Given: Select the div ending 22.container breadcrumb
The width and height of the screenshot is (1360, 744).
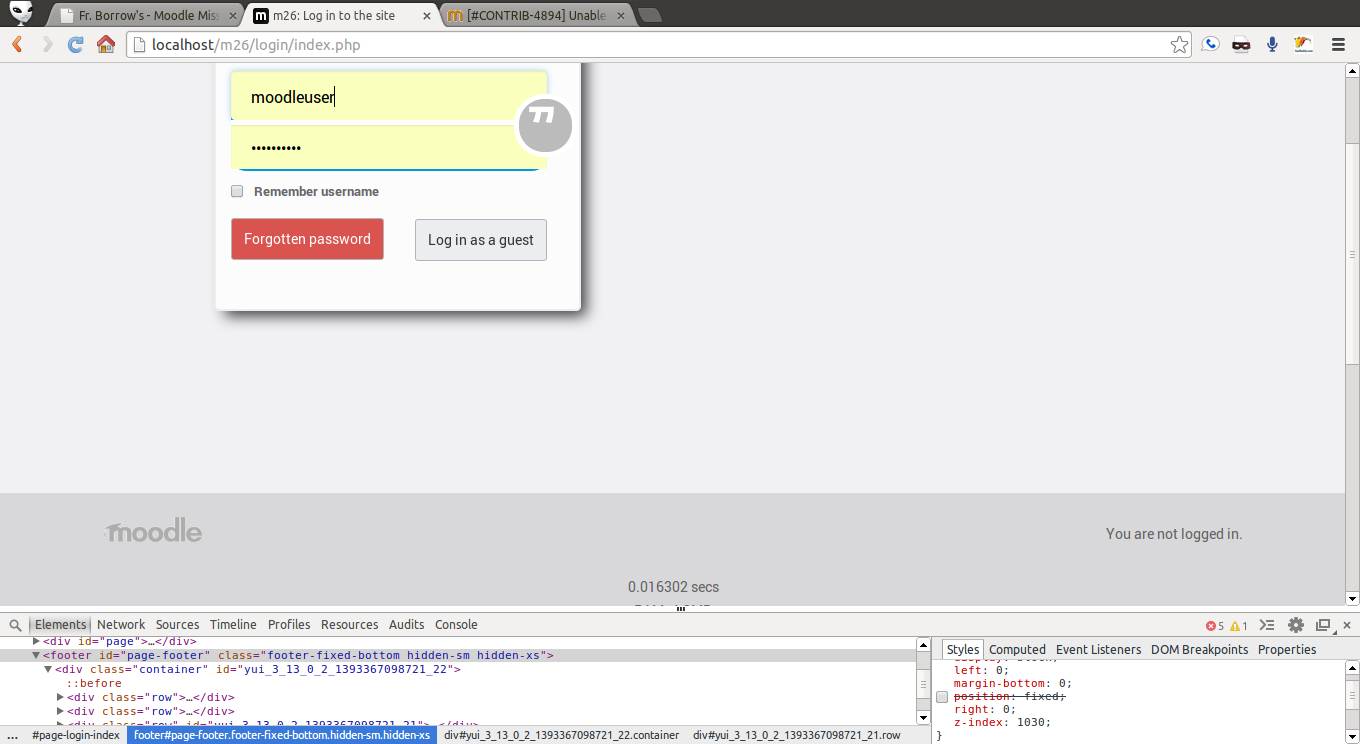Looking at the screenshot, I should [x=561, y=735].
